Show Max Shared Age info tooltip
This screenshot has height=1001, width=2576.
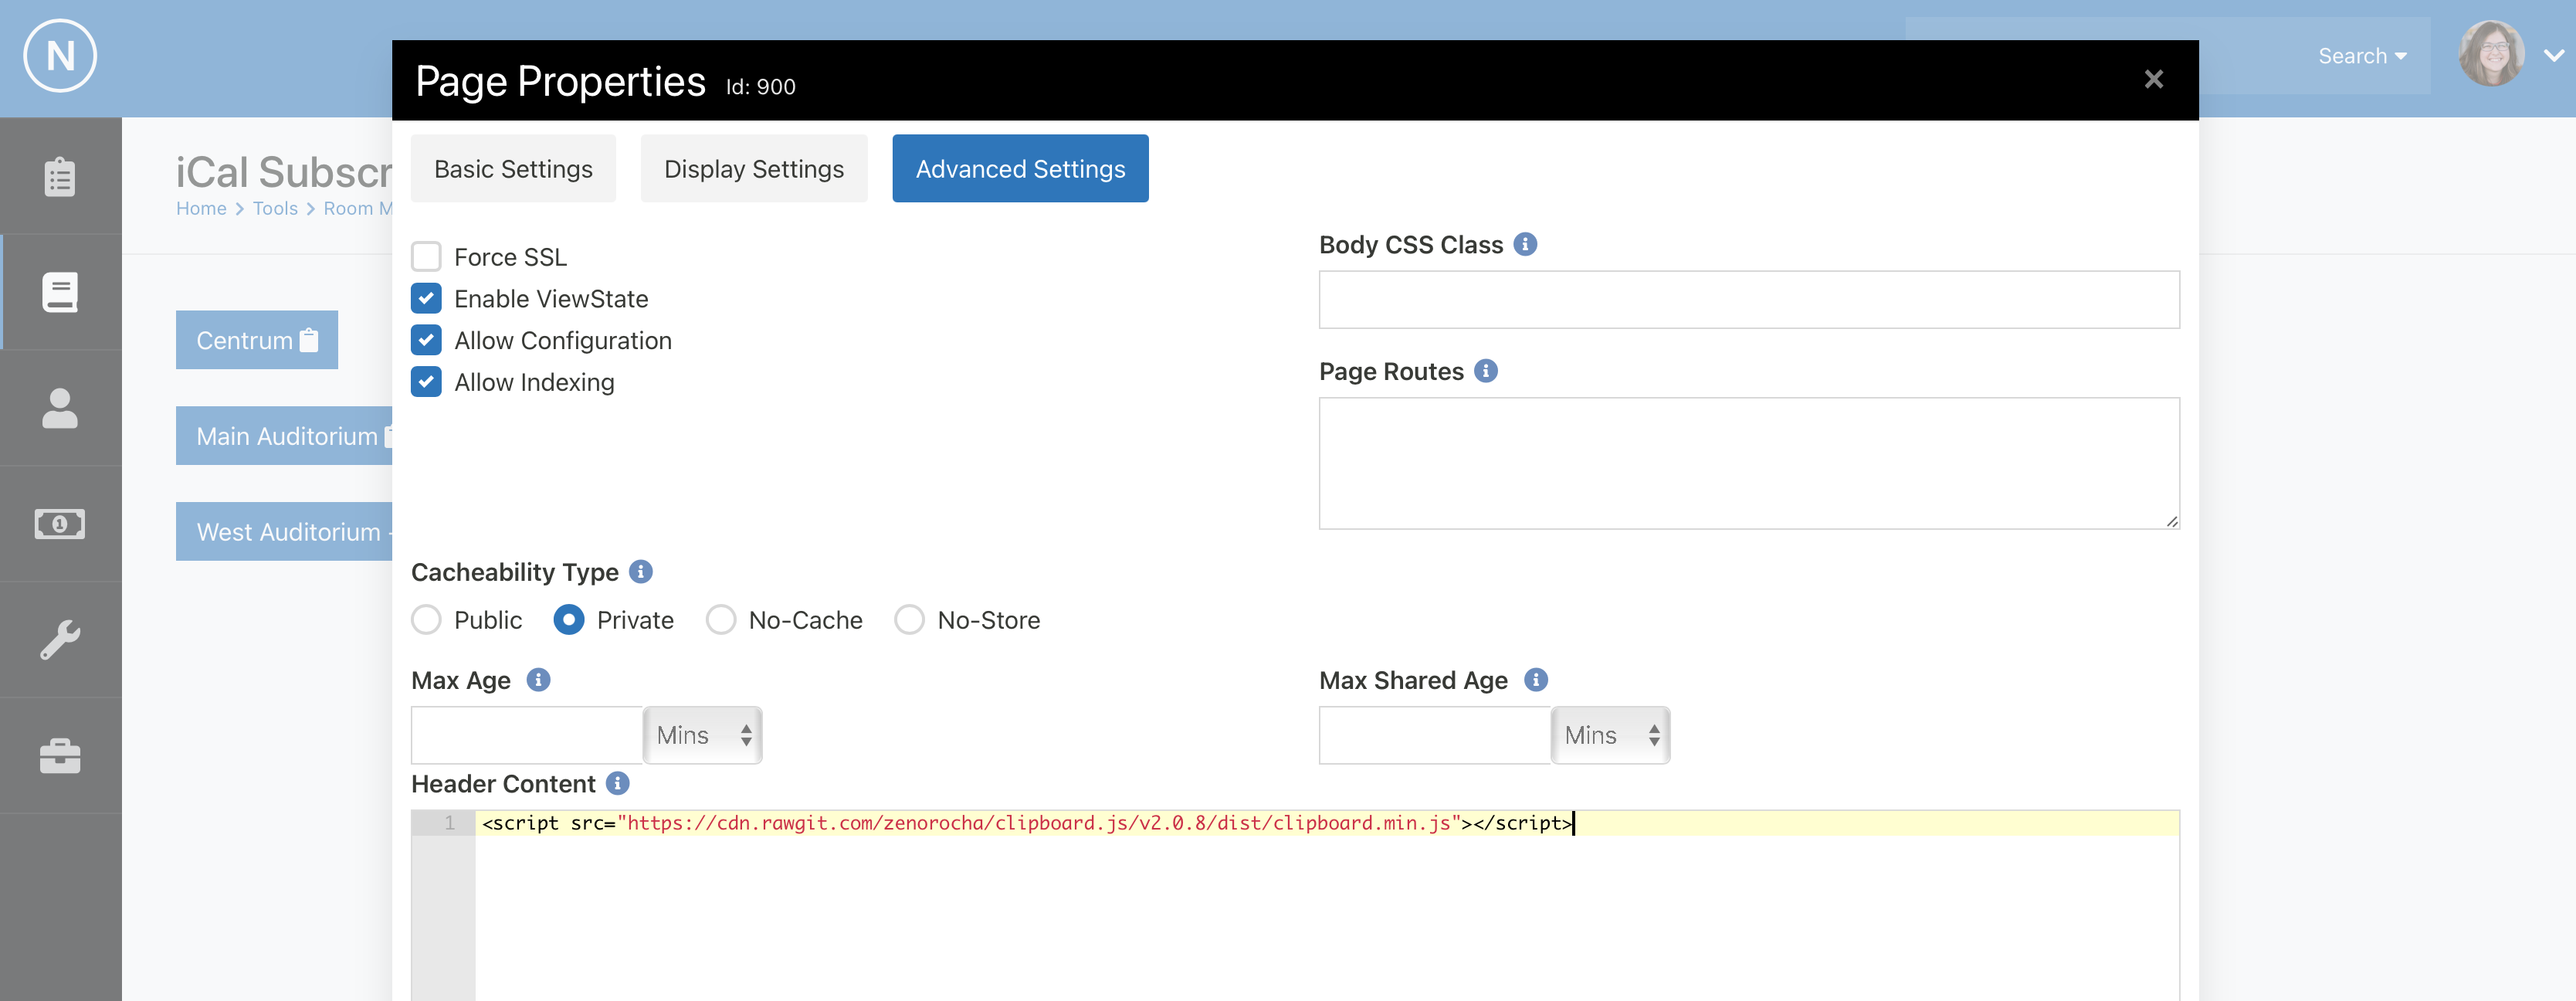[1536, 680]
